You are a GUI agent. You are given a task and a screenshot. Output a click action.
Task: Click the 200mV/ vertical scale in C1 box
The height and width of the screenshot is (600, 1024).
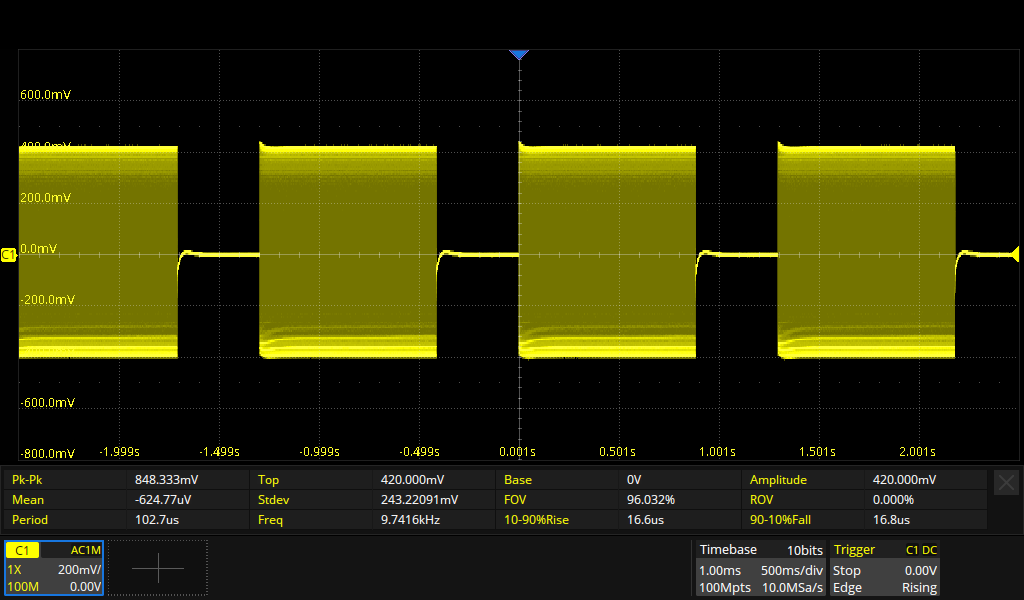point(78,569)
